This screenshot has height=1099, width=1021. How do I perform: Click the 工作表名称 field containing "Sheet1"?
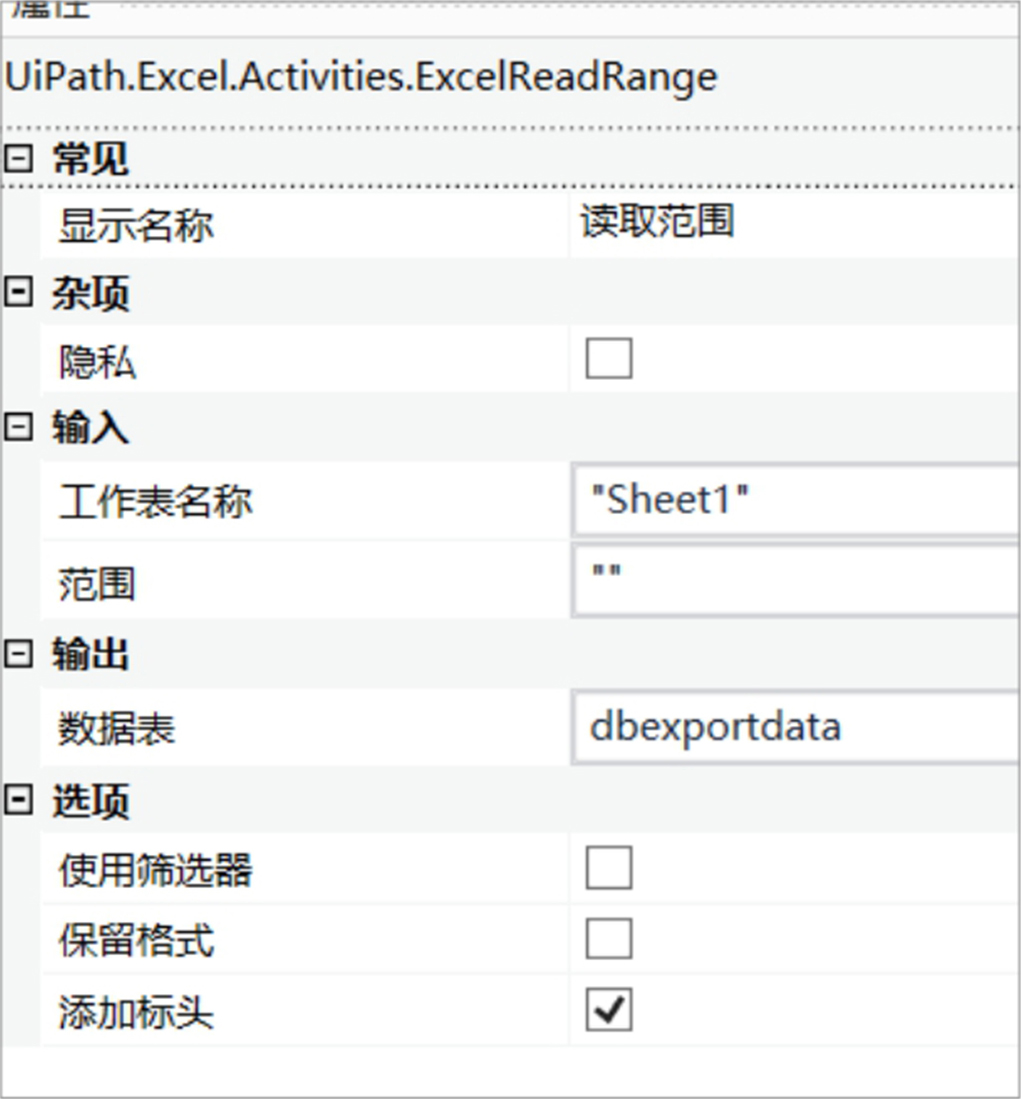pos(796,500)
